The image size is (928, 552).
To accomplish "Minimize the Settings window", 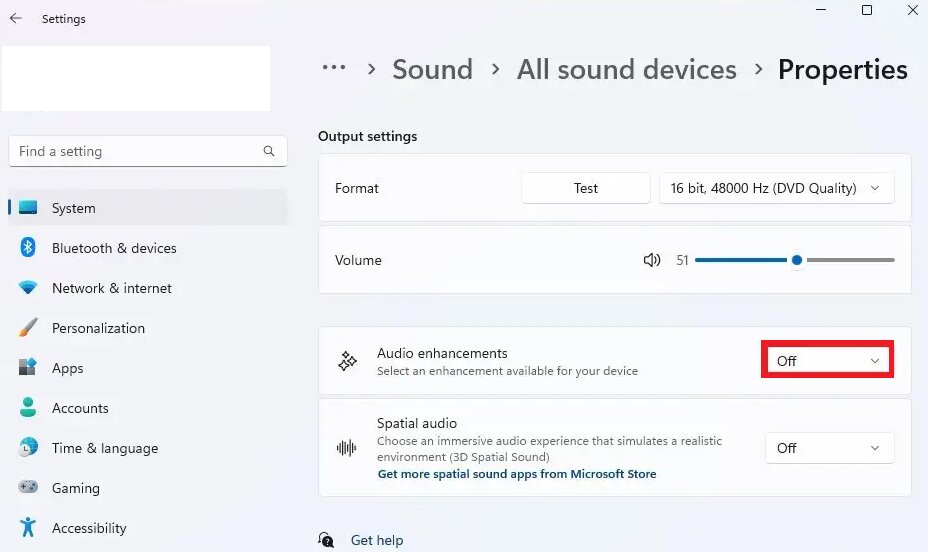I will tap(821, 10).
